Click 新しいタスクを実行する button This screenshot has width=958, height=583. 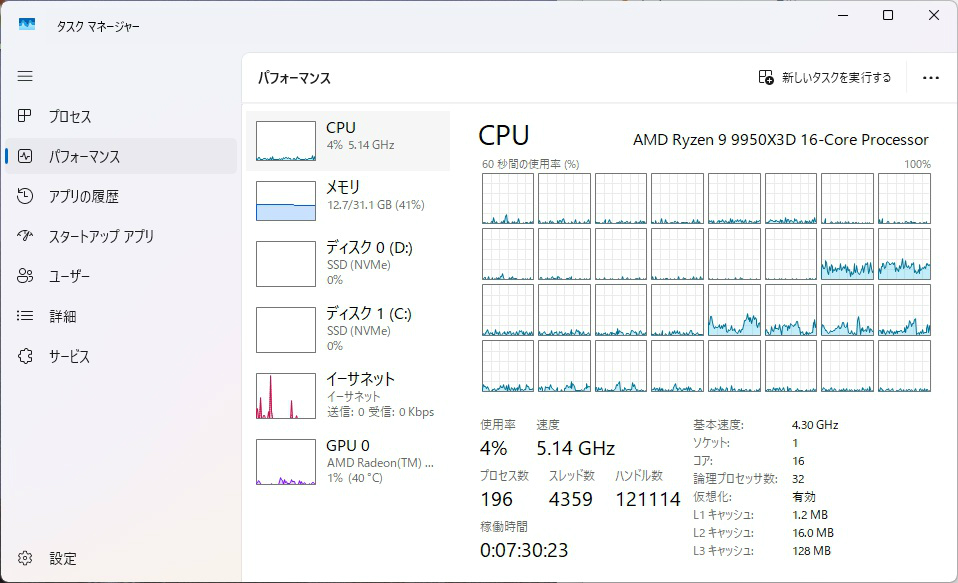pyautogui.click(x=825, y=77)
